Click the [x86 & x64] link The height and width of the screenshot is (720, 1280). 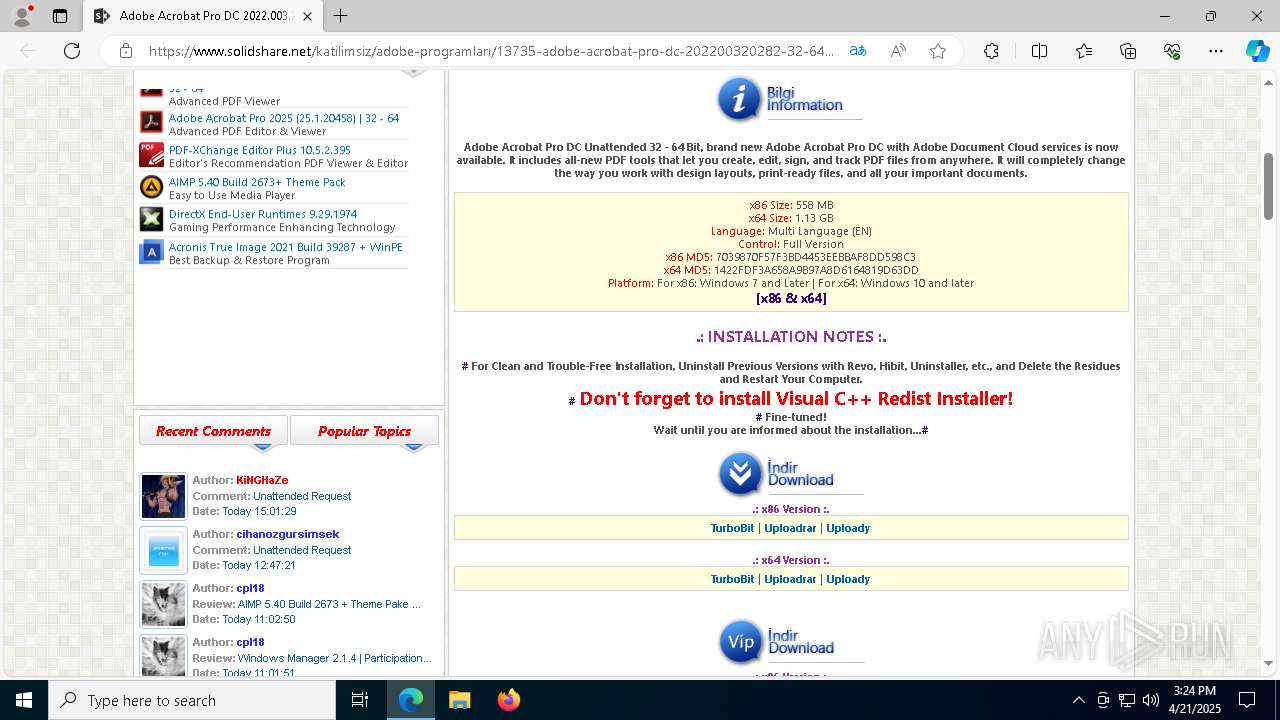[x=791, y=298]
